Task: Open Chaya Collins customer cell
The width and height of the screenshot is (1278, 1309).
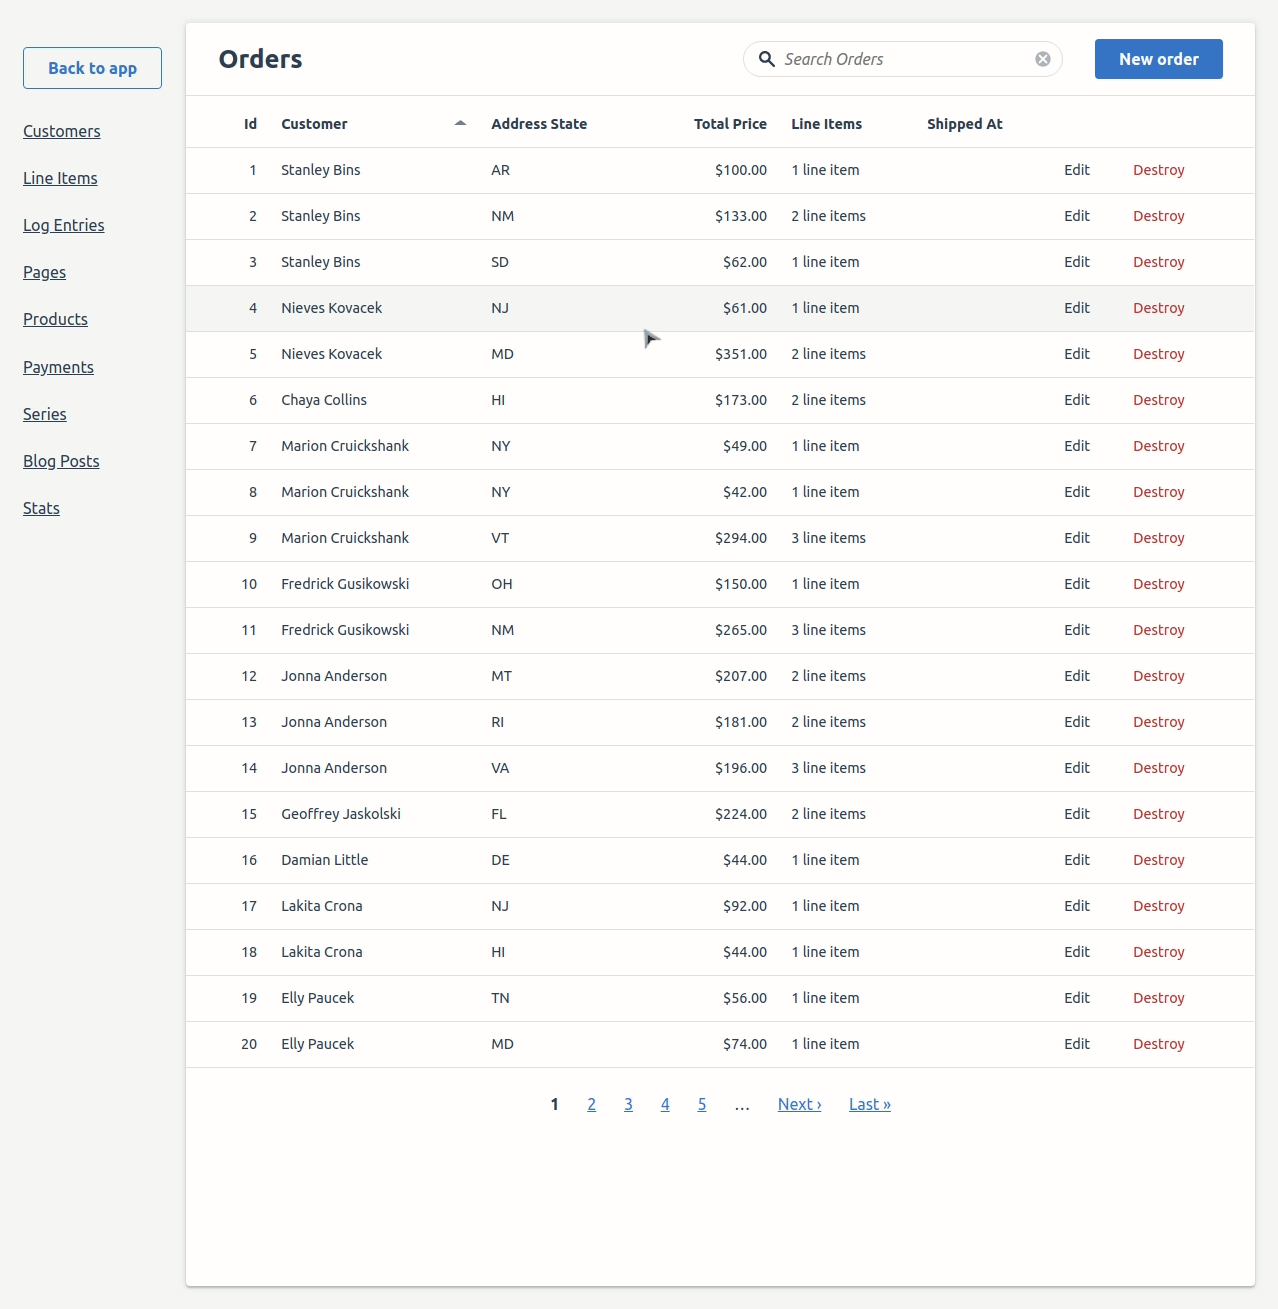Action: point(324,400)
